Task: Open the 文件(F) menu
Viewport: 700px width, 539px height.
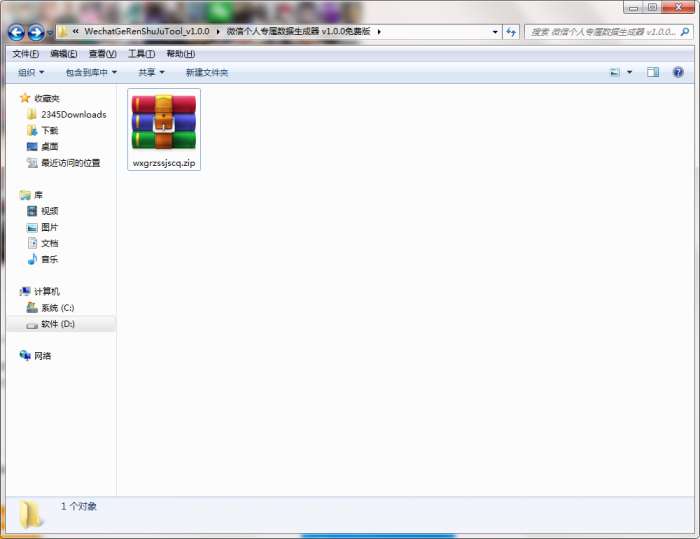Action: point(25,54)
